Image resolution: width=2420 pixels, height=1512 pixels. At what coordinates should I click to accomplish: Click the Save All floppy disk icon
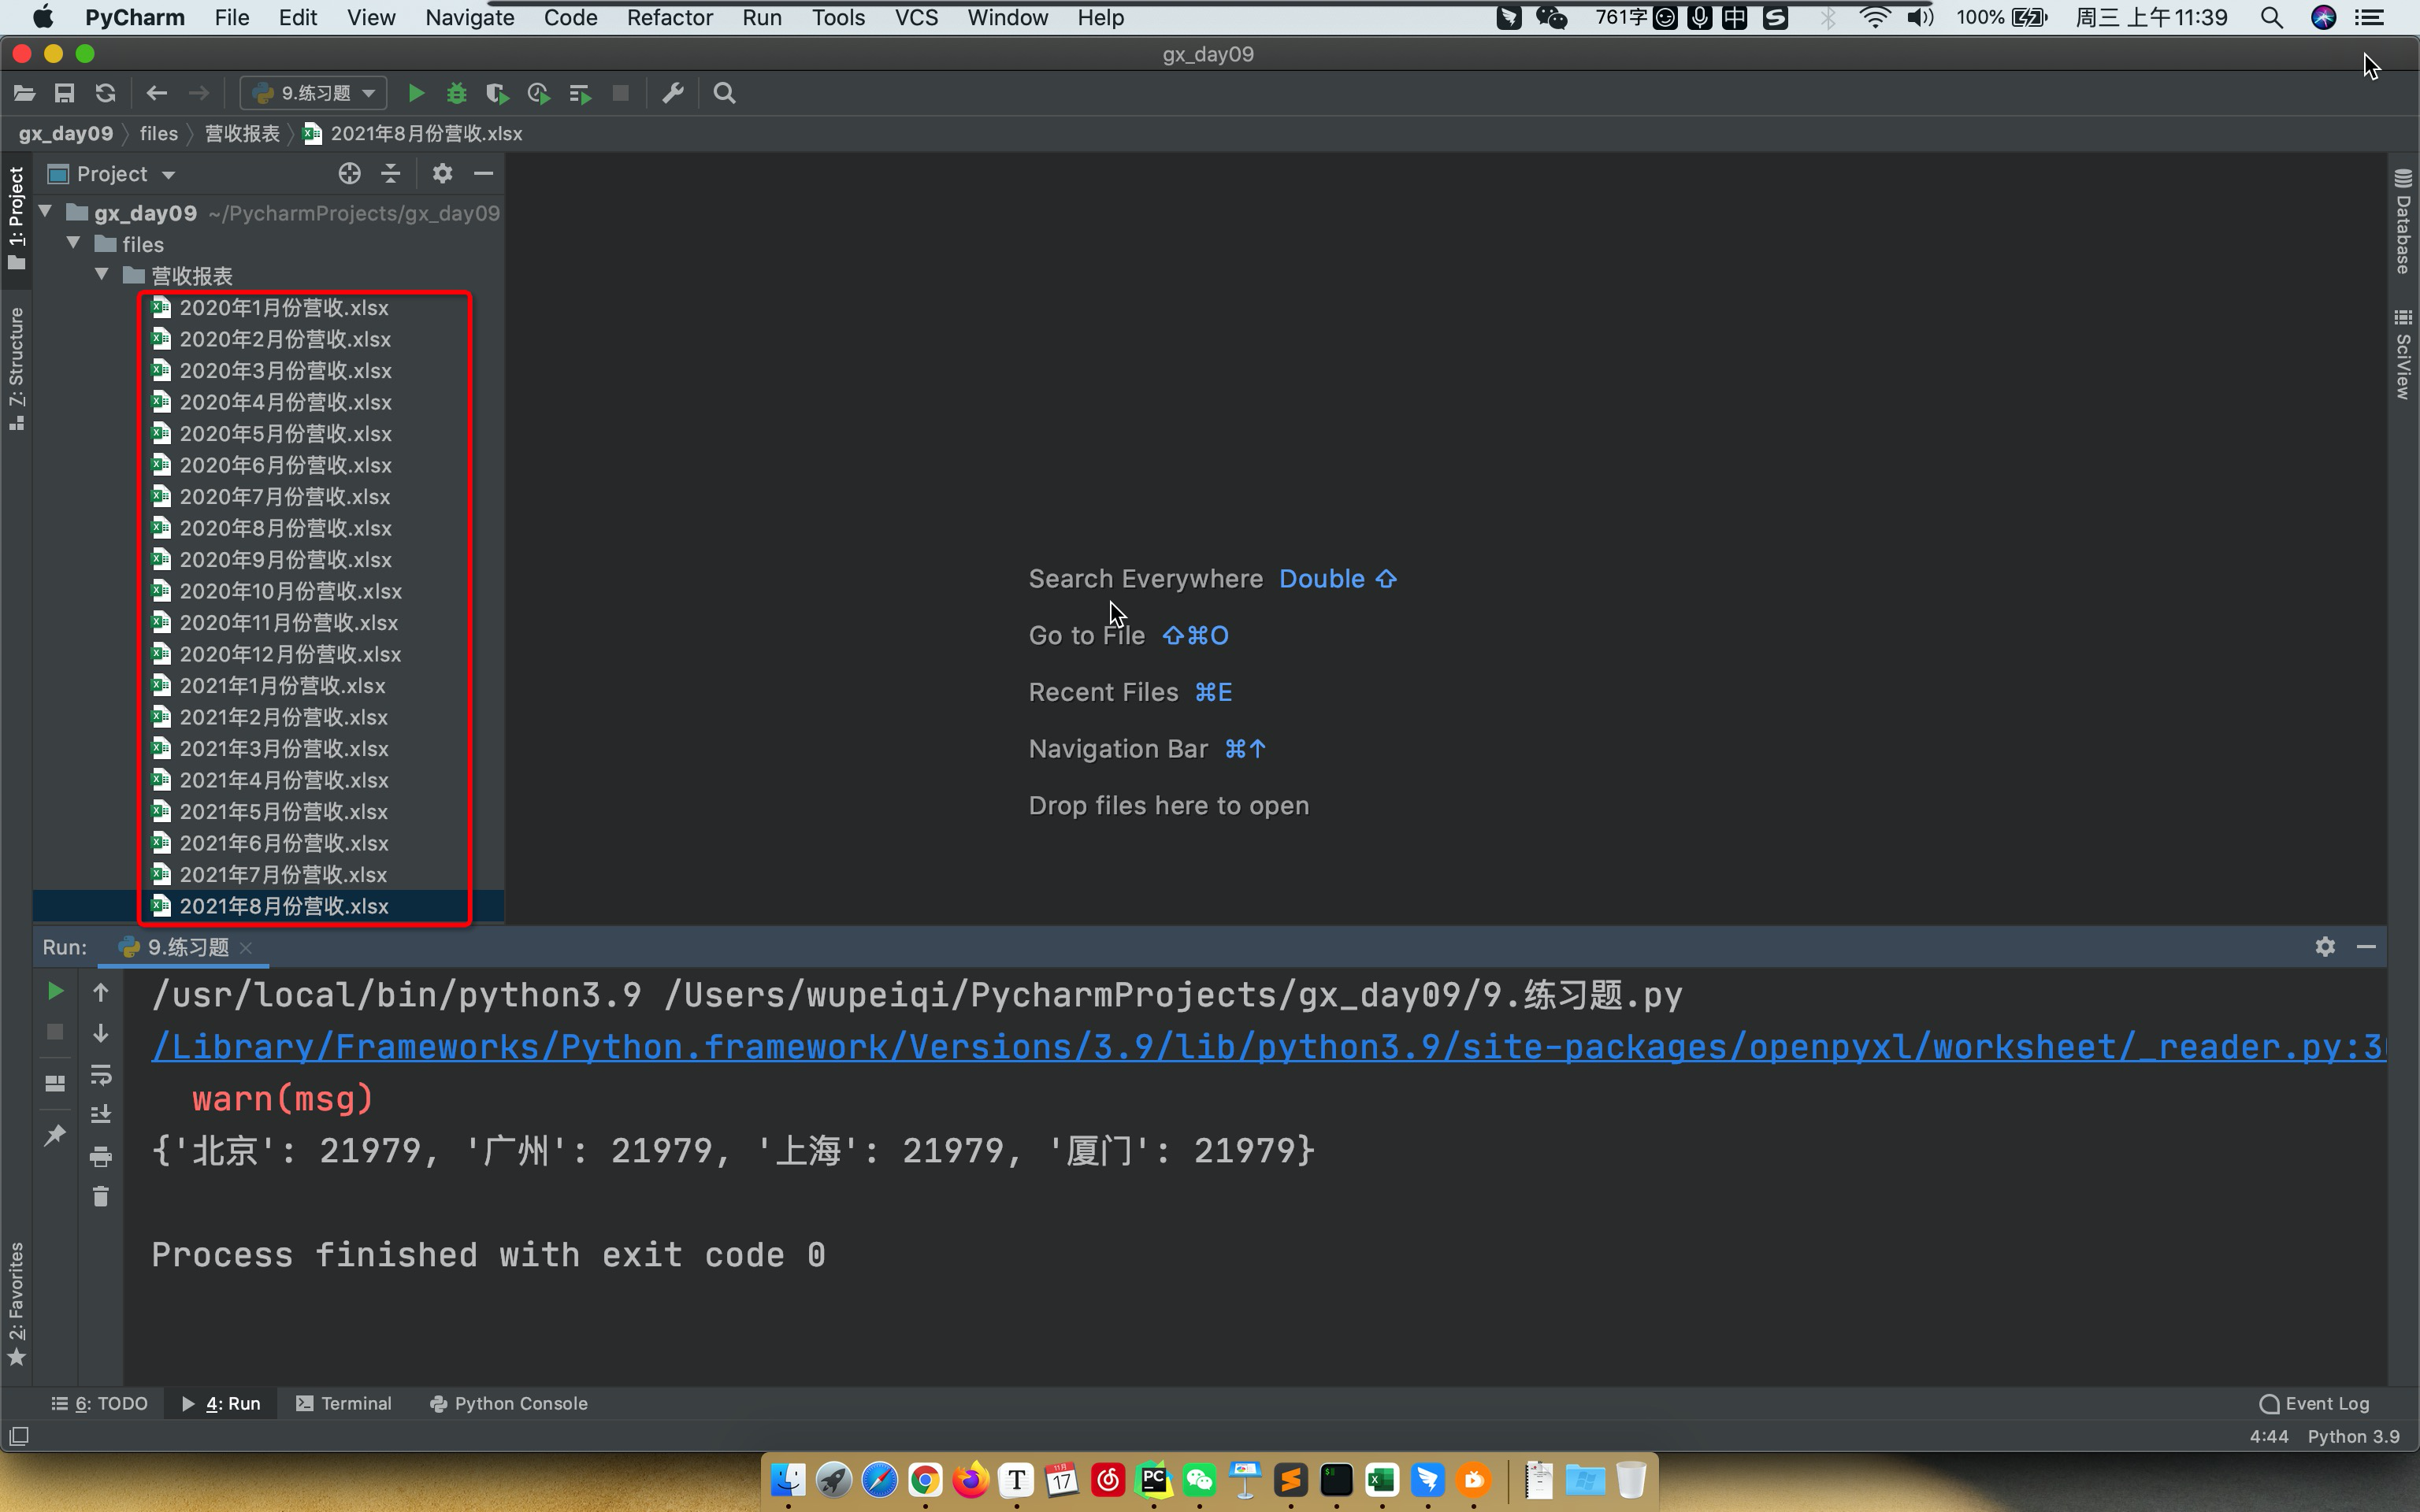[65, 93]
